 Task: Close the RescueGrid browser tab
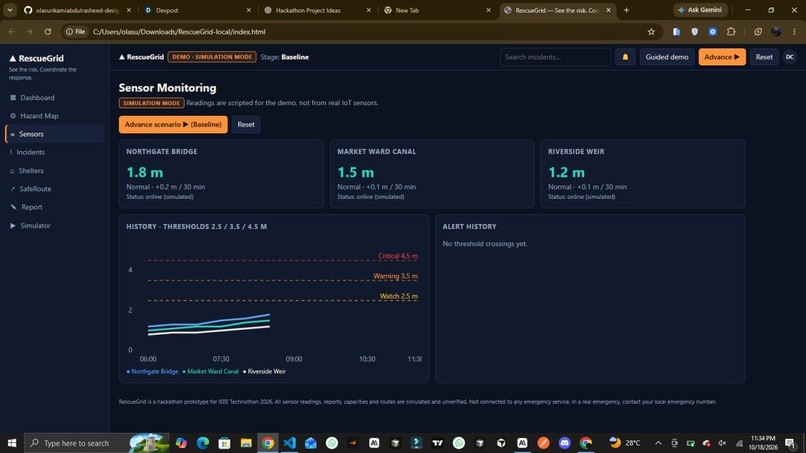(x=609, y=10)
